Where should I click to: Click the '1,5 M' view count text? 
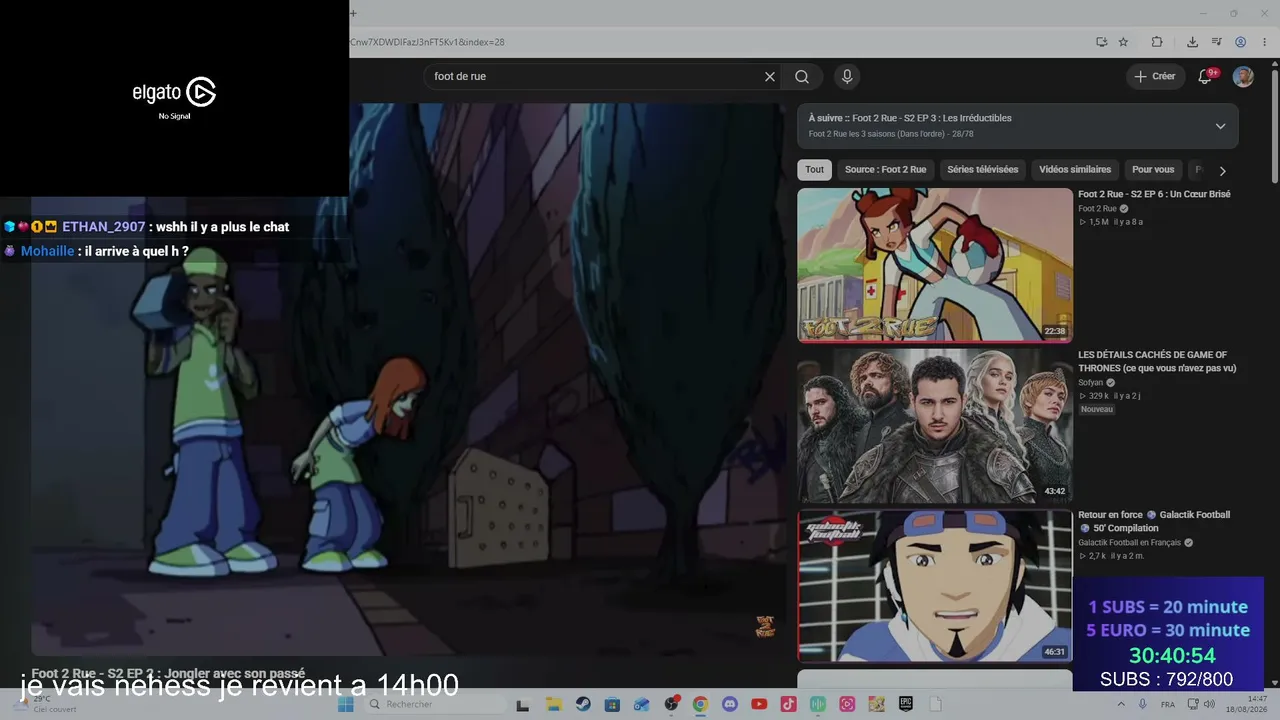click(1098, 222)
